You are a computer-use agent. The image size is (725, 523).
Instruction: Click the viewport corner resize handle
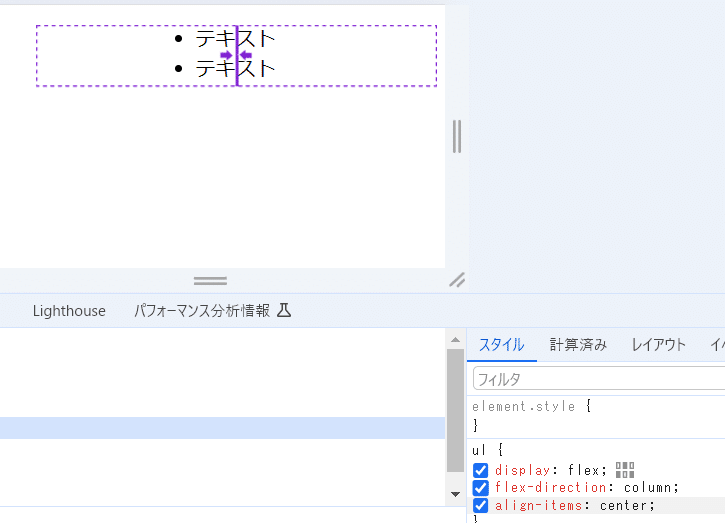tap(457, 280)
